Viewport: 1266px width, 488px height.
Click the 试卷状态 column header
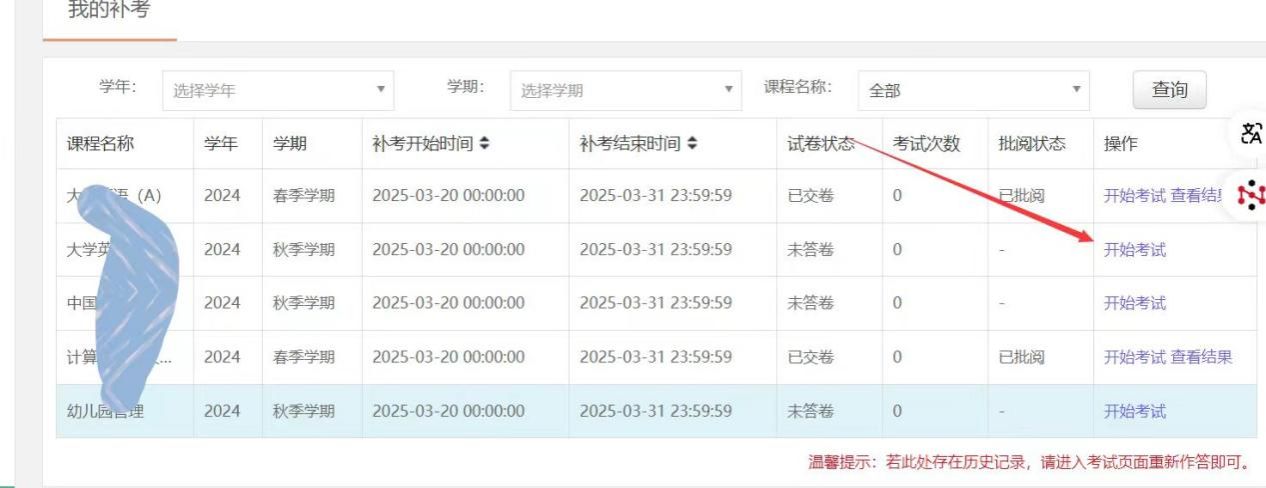click(821, 144)
